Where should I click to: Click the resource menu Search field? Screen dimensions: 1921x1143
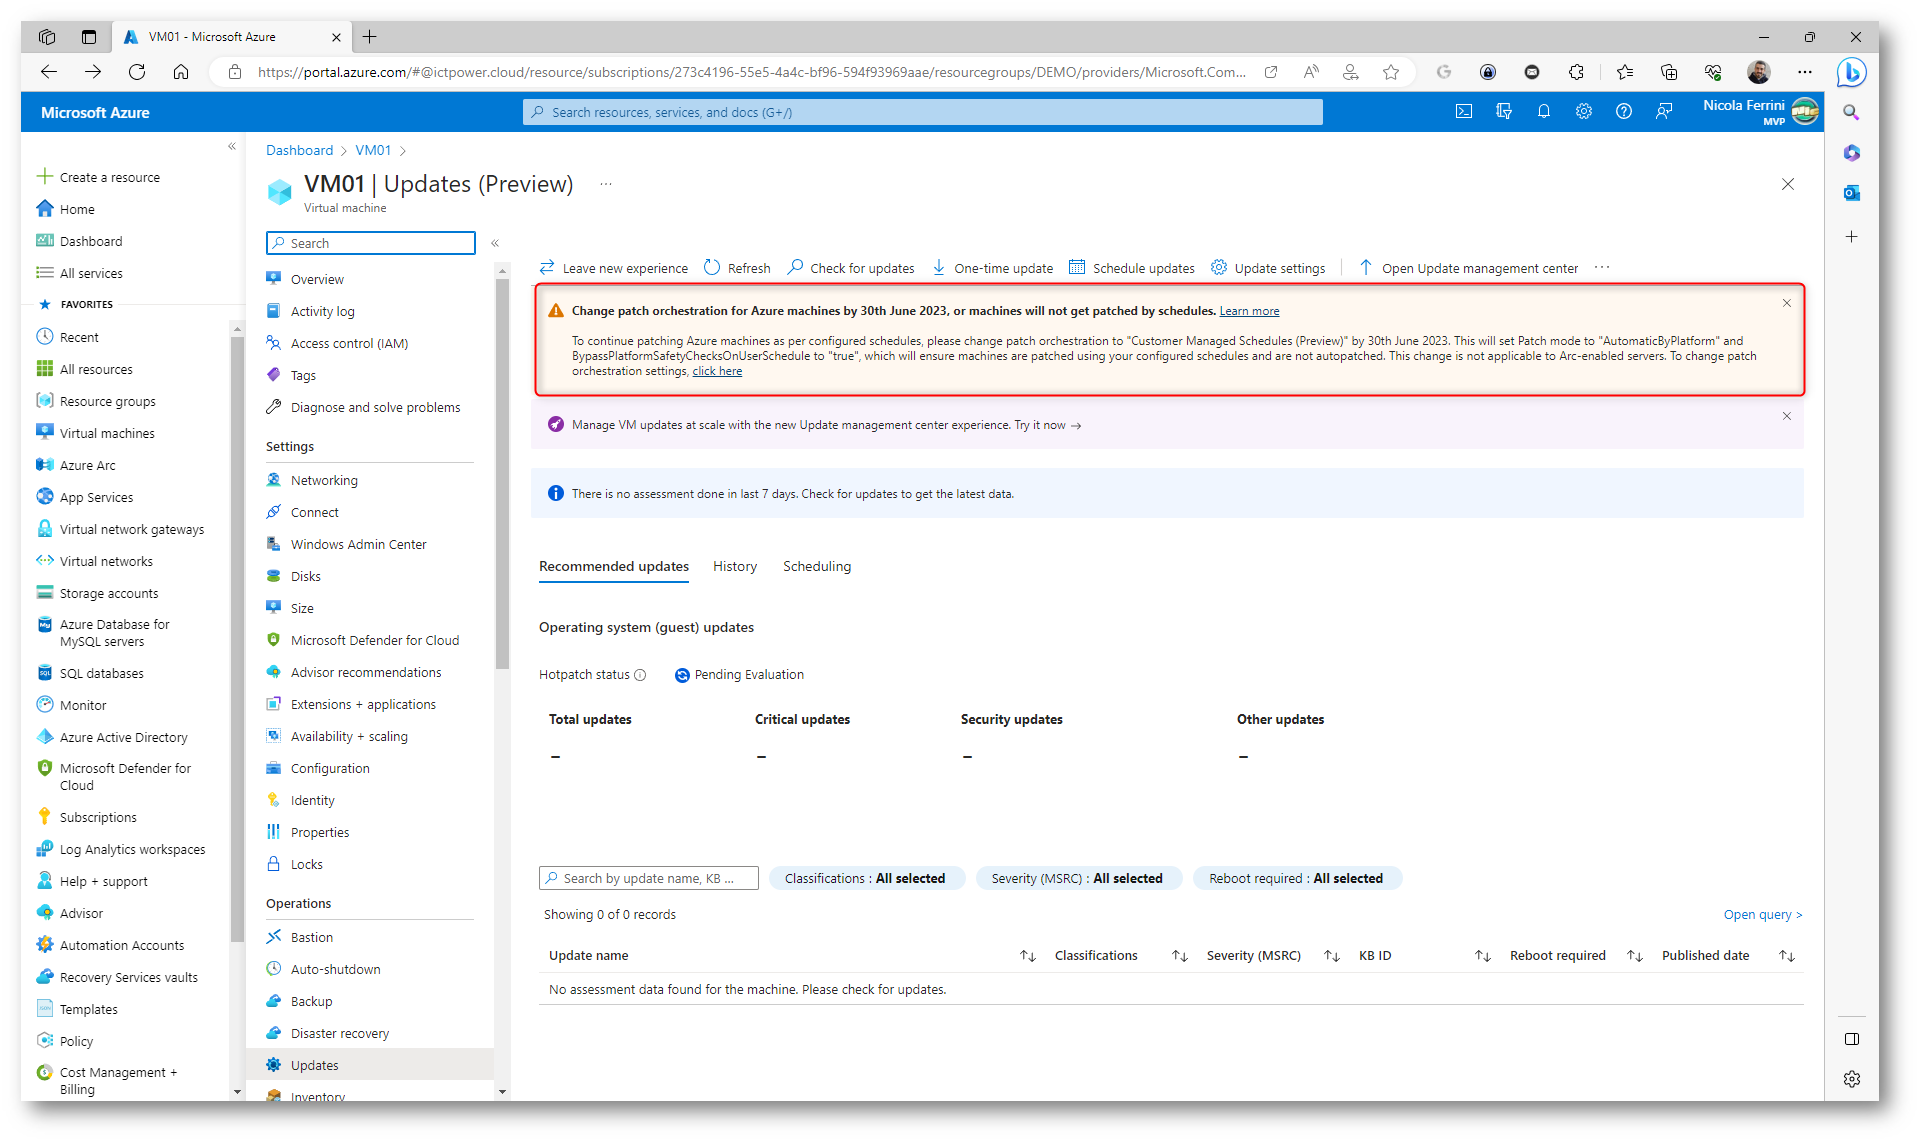[371, 243]
